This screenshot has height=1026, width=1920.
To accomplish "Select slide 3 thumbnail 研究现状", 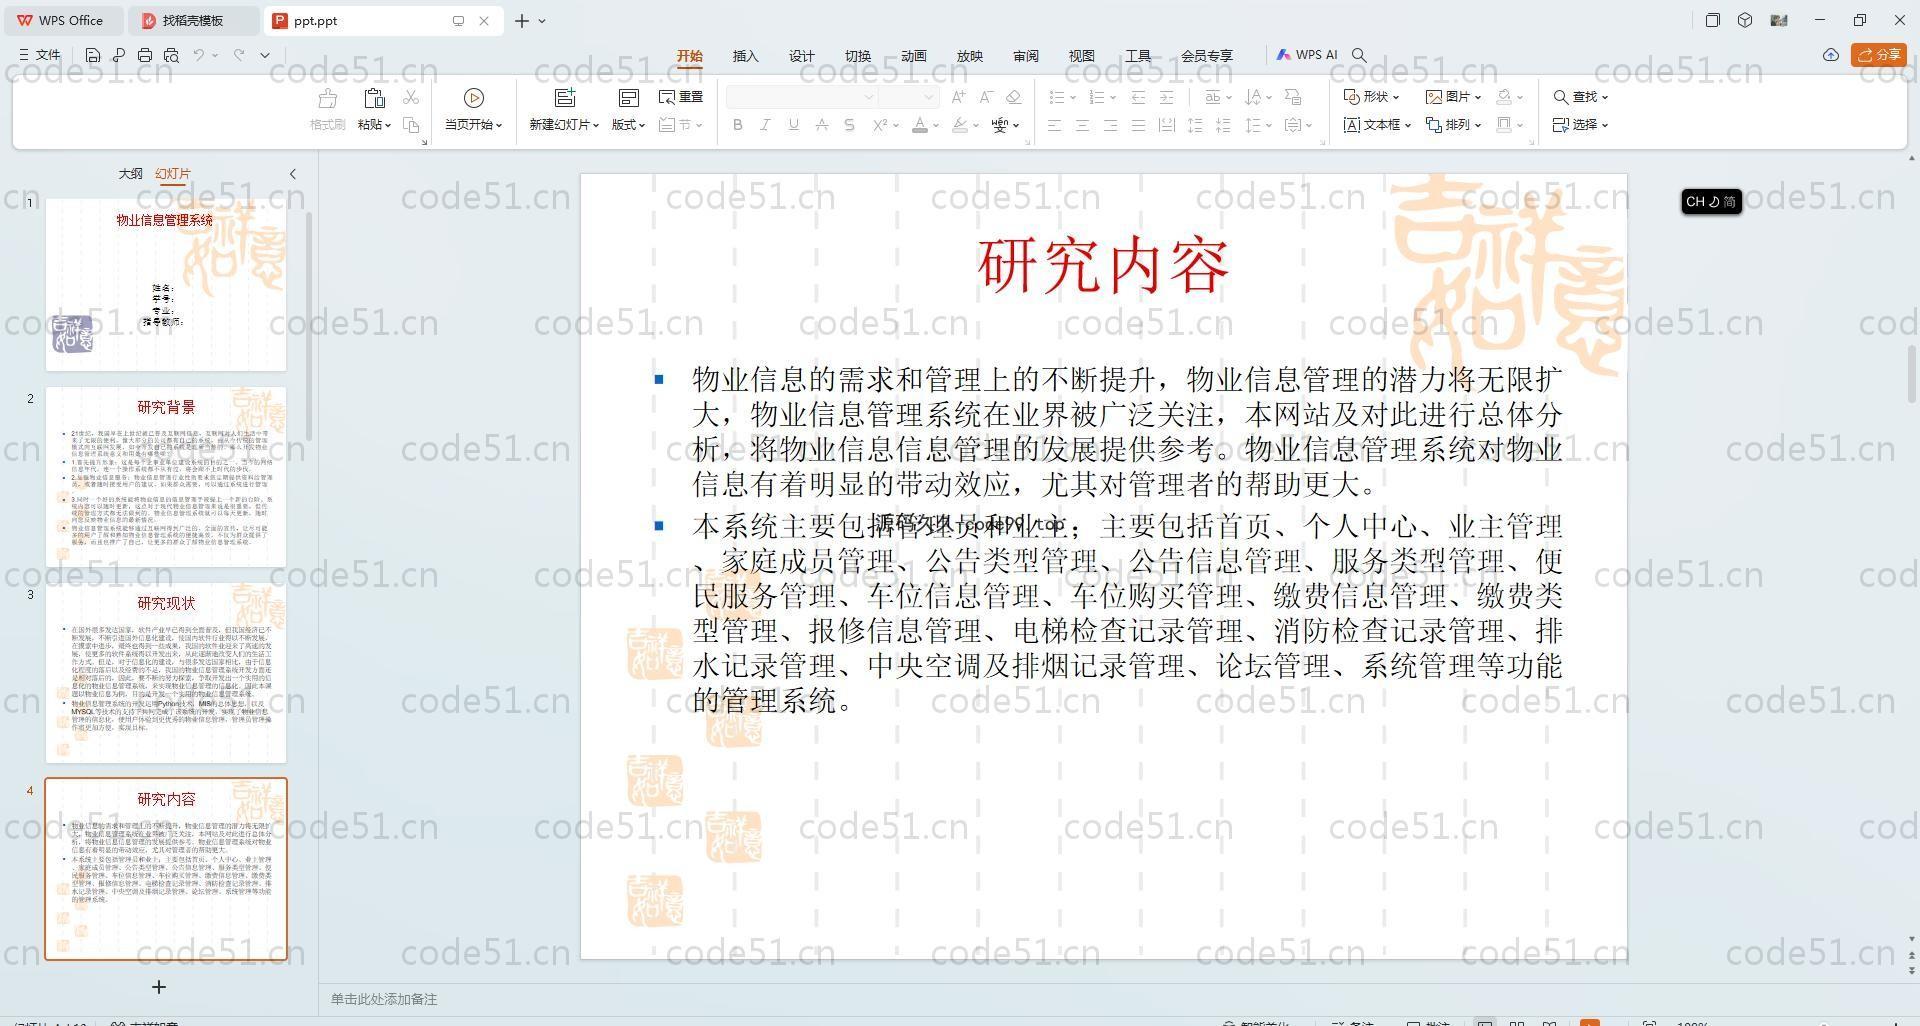I will pos(166,673).
